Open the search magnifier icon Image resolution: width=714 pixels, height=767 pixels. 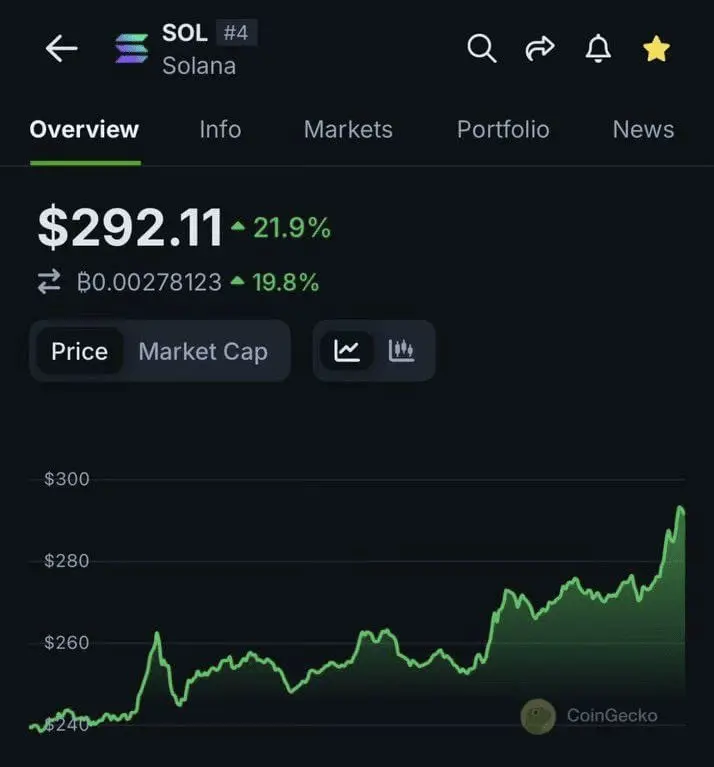pos(482,48)
